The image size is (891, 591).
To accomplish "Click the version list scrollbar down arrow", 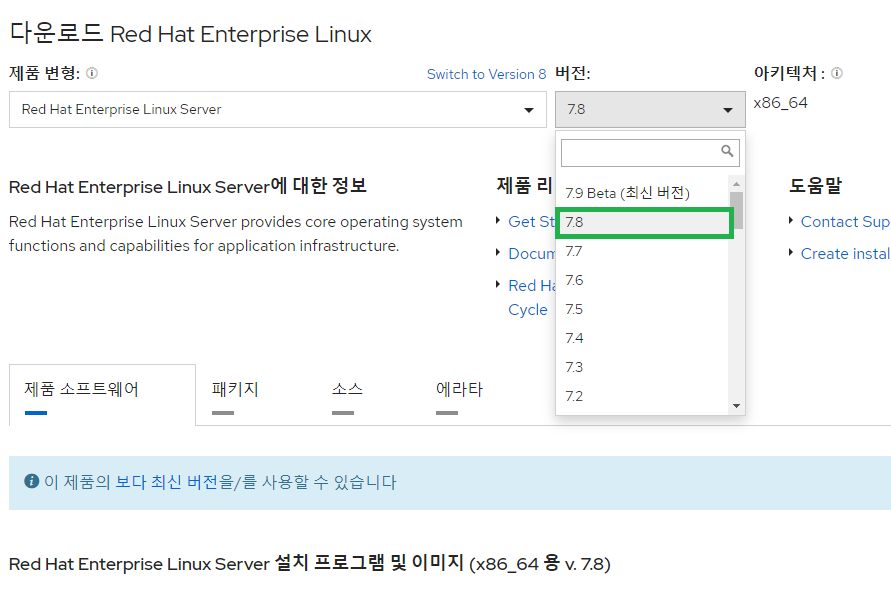I will click(736, 406).
